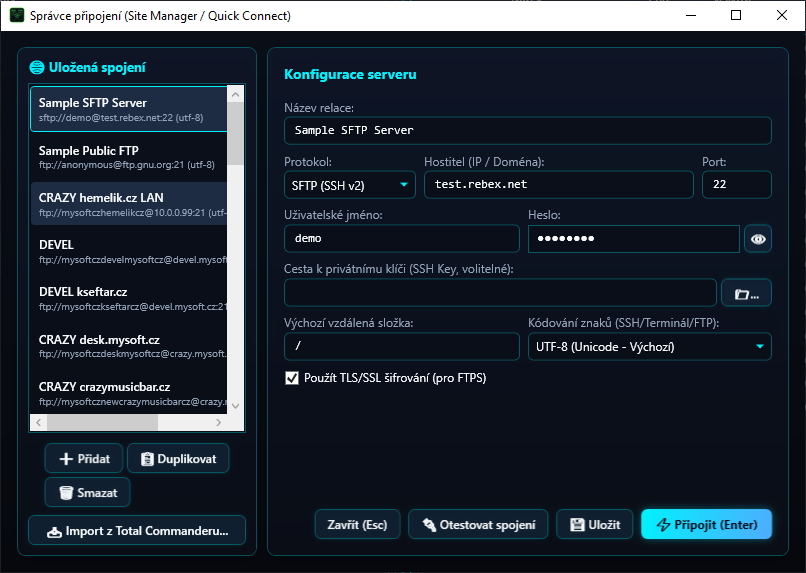806x573 pixels.
Task: Focus the Uživatelské jméno field
Action: click(x=402, y=238)
